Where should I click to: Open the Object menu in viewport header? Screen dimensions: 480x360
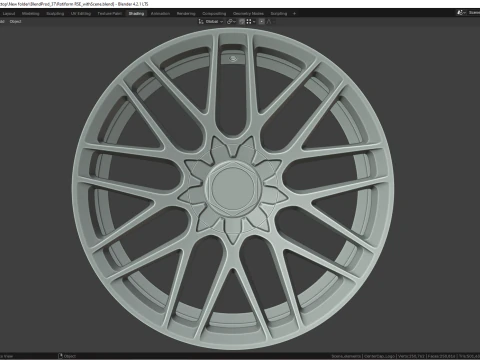pos(15,22)
